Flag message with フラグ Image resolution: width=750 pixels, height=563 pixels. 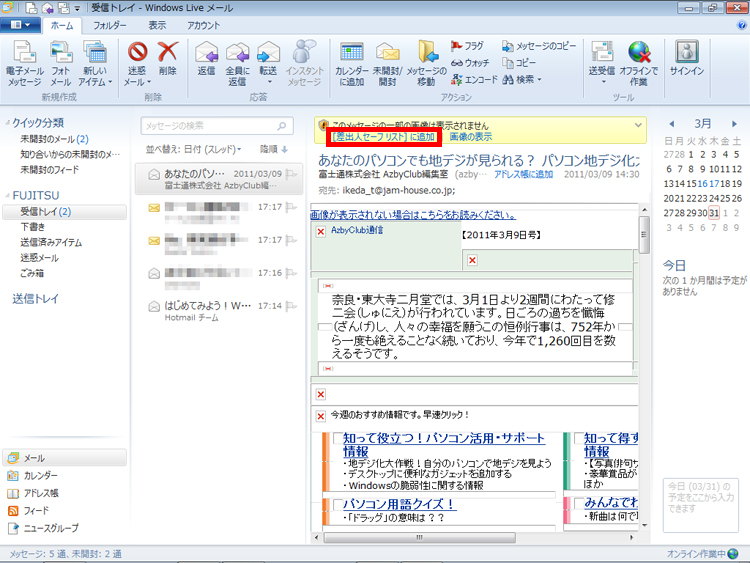point(467,46)
